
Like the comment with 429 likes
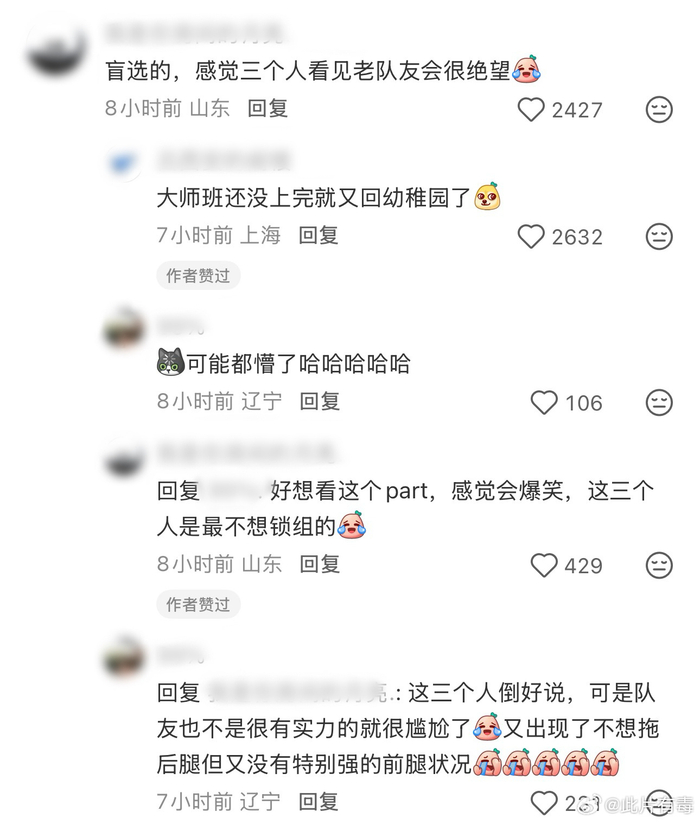tap(544, 565)
